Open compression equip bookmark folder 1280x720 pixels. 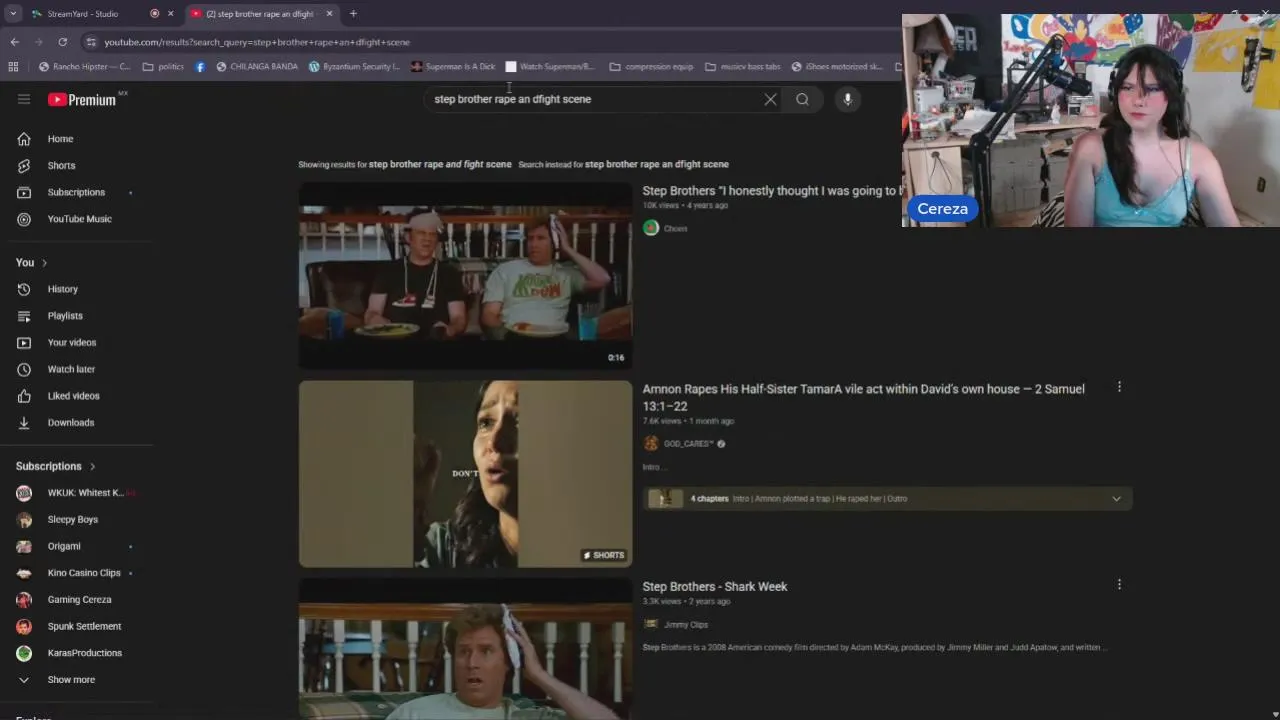coord(651,67)
